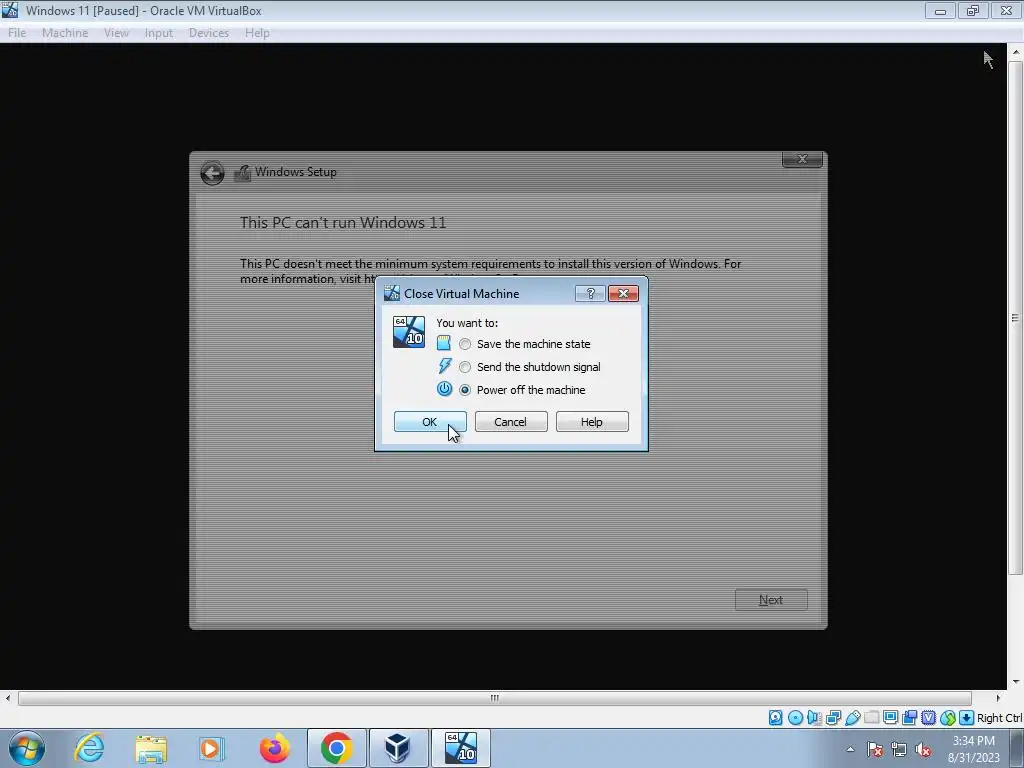Click the shared folders status bar icon
The image size is (1024, 768).
click(x=871, y=718)
